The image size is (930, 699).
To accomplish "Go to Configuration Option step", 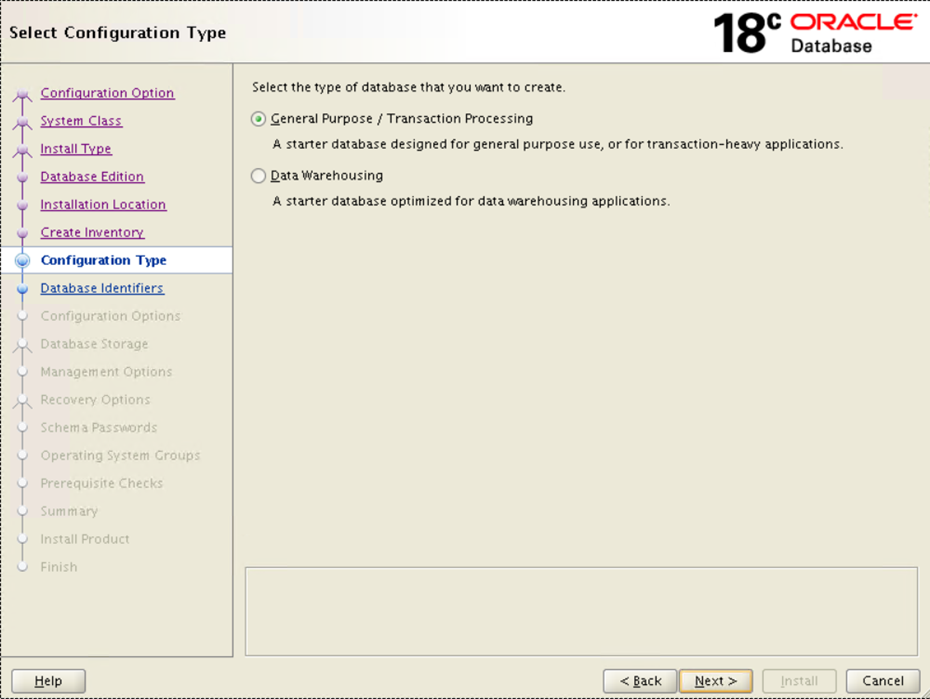I will (x=107, y=93).
